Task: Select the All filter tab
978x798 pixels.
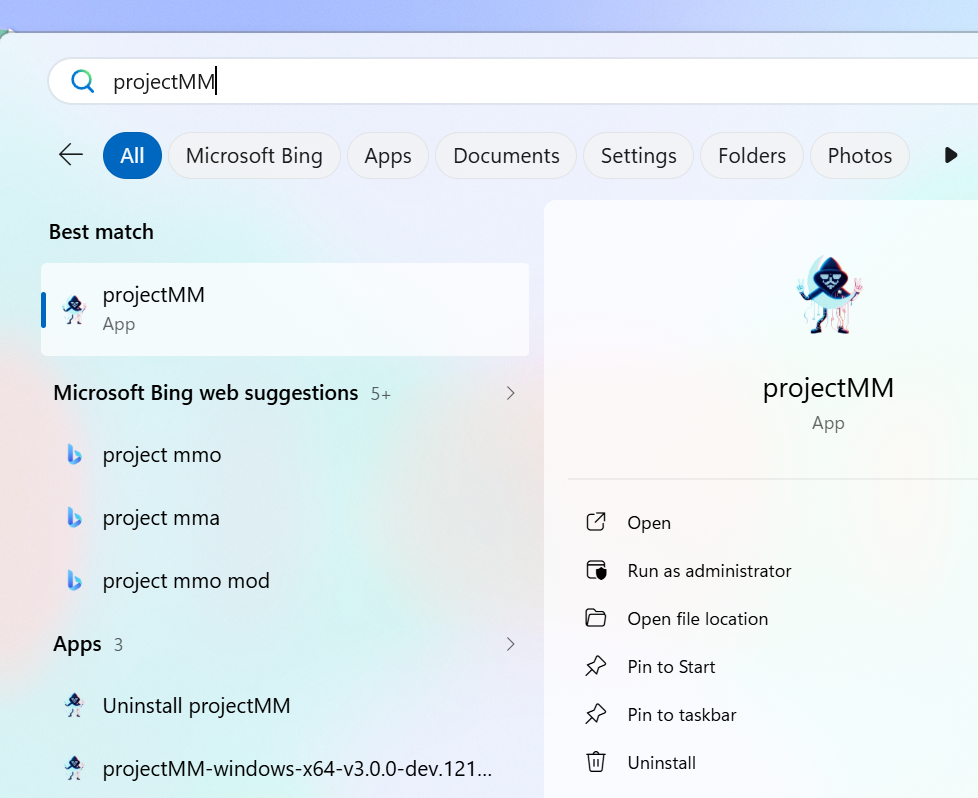Action: click(132, 155)
